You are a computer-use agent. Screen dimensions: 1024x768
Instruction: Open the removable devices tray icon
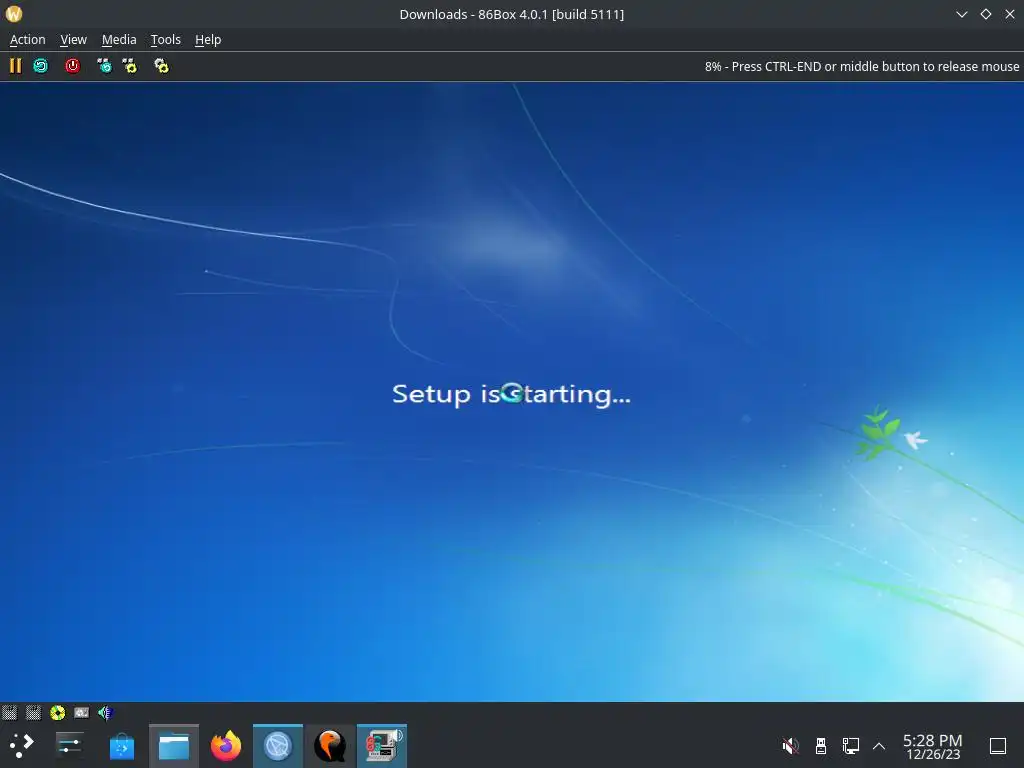[821, 745]
